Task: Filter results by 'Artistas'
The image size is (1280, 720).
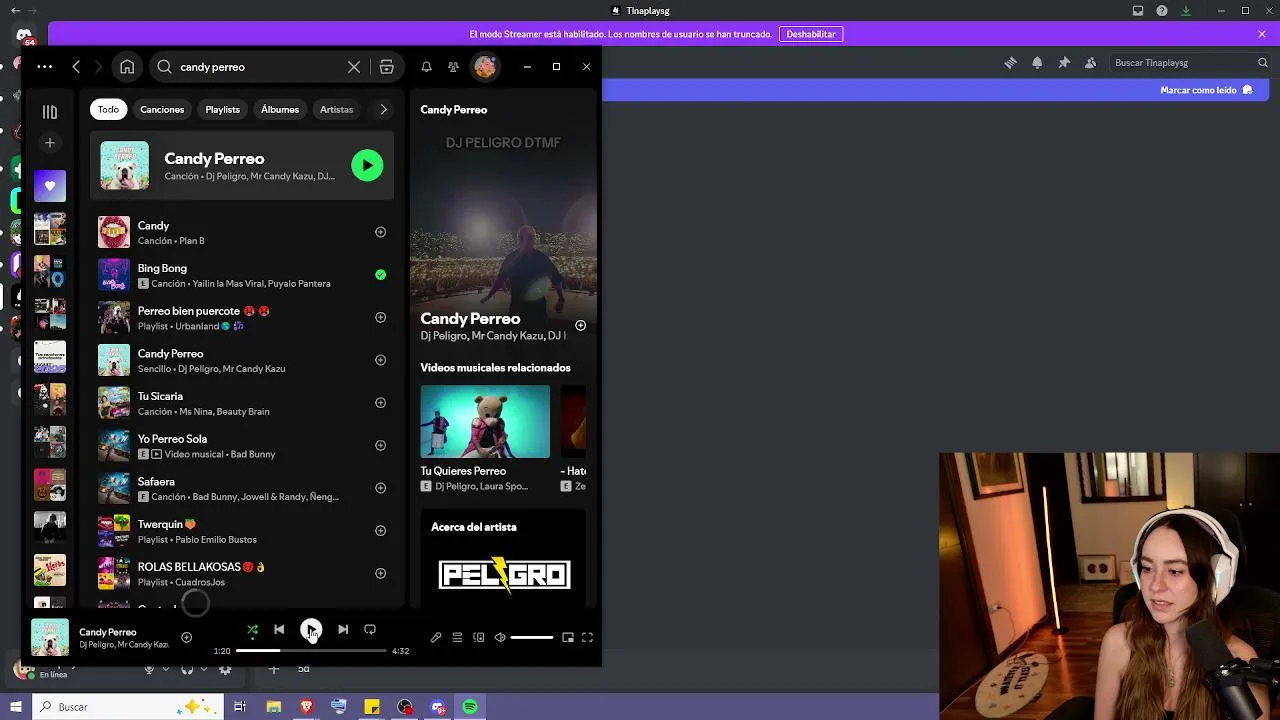Action: coord(336,109)
